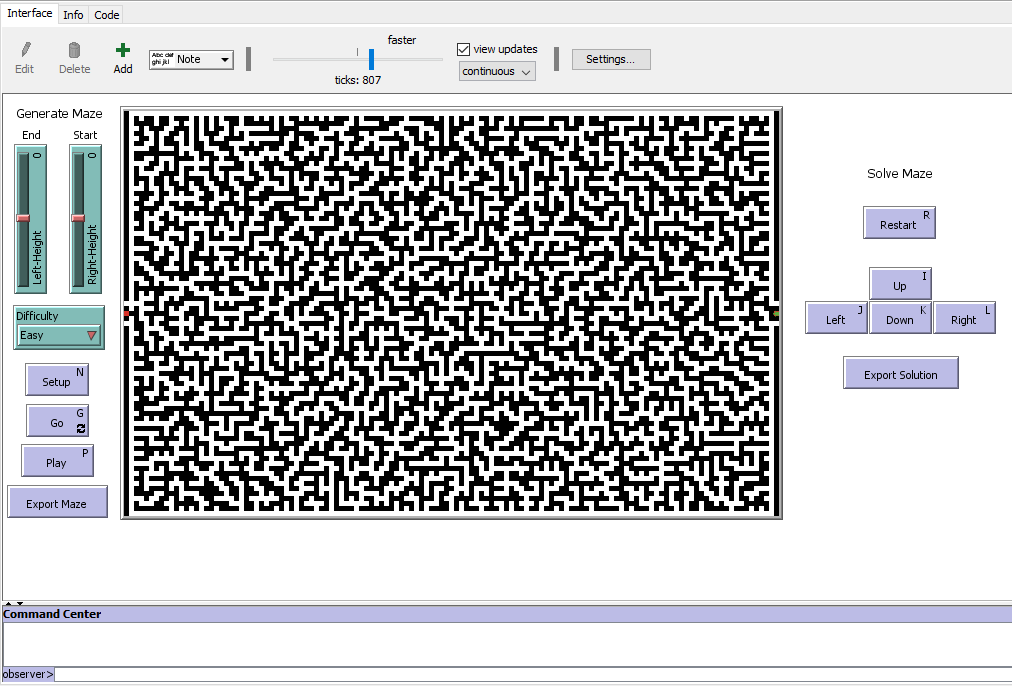Toggle the view updates checkbox
The width and height of the screenshot is (1012, 686).
(x=464, y=49)
